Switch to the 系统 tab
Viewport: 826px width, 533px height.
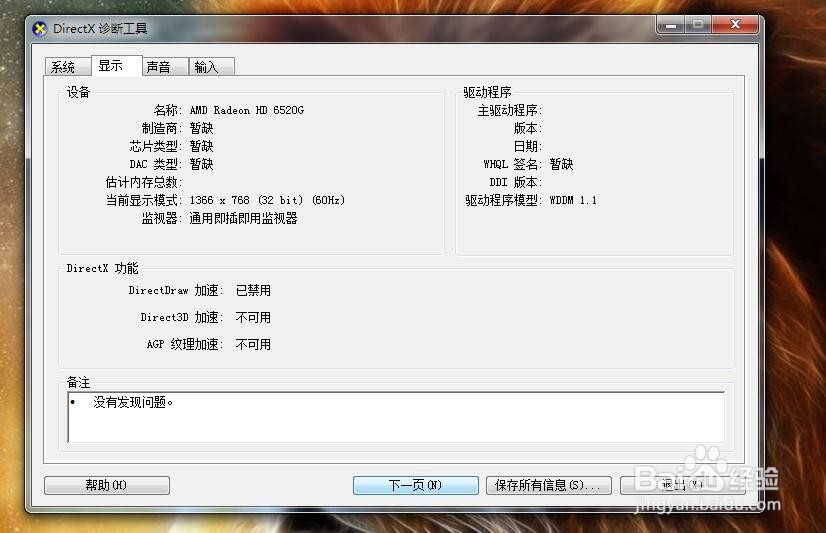pos(67,67)
